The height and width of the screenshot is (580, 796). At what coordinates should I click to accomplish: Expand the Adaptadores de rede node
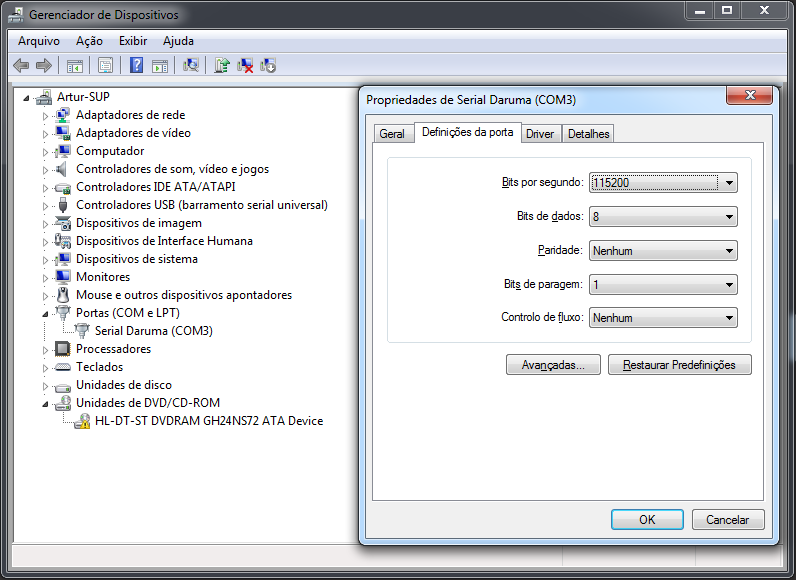pos(45,116)
